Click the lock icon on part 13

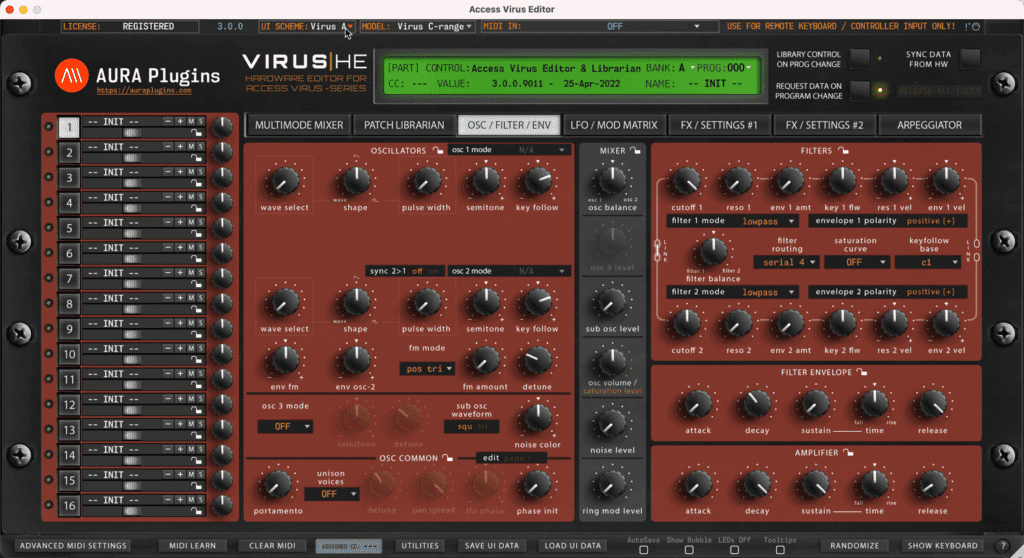click(196, 435)
